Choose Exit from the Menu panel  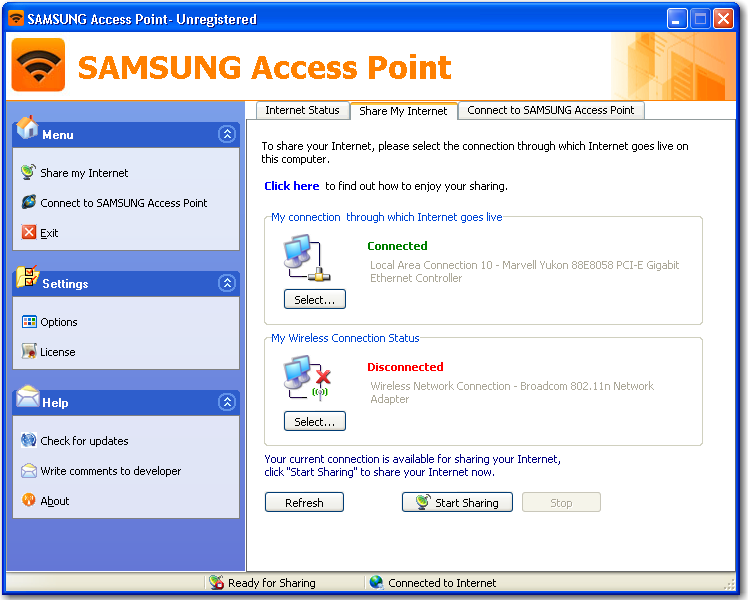point(49,233)
